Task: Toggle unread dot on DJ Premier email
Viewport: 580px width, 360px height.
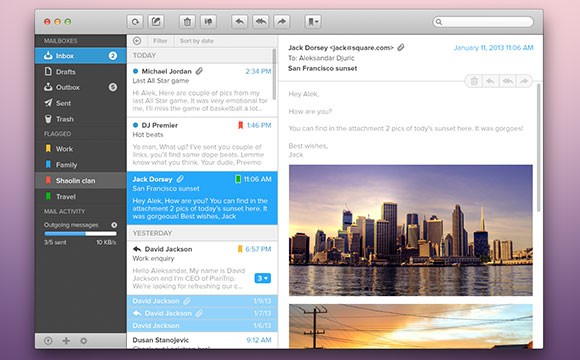Action: point(135,125)
